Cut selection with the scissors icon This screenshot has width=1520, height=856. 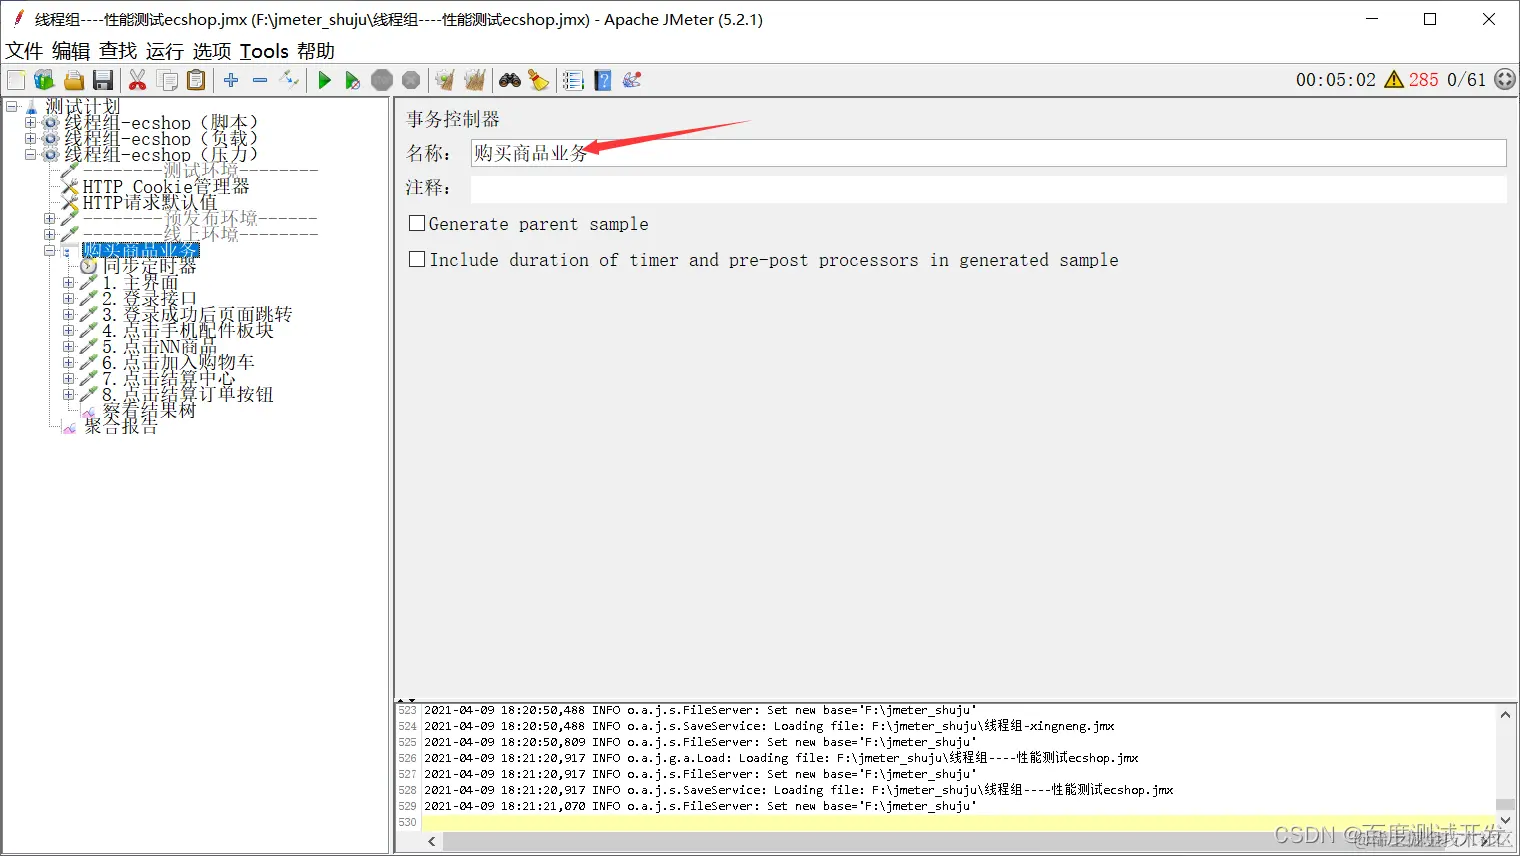[x=138, y=80]
